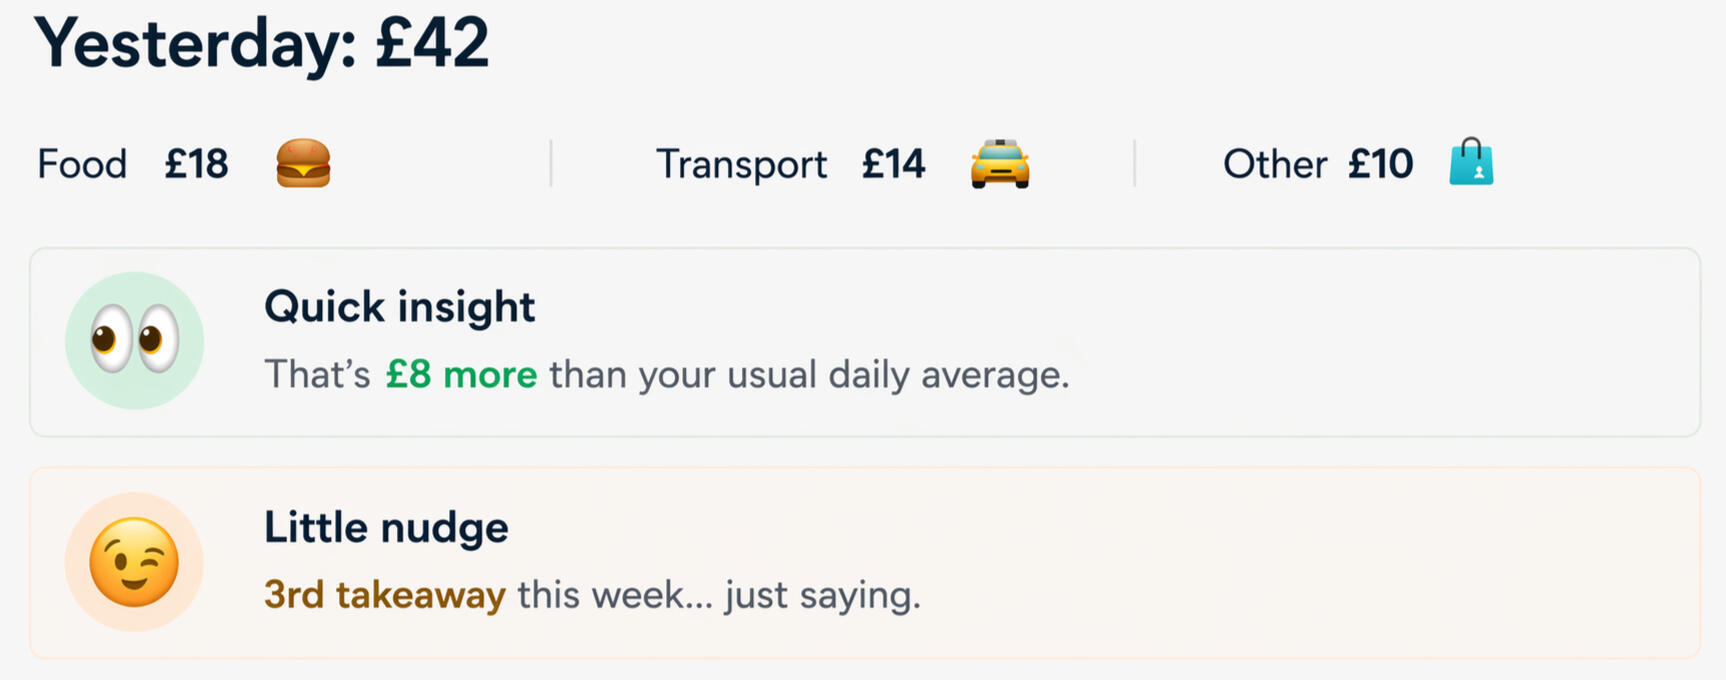The image size is (1726, 680).
Task: Click the divider between Transport and Other
Action: point(1134,164)
